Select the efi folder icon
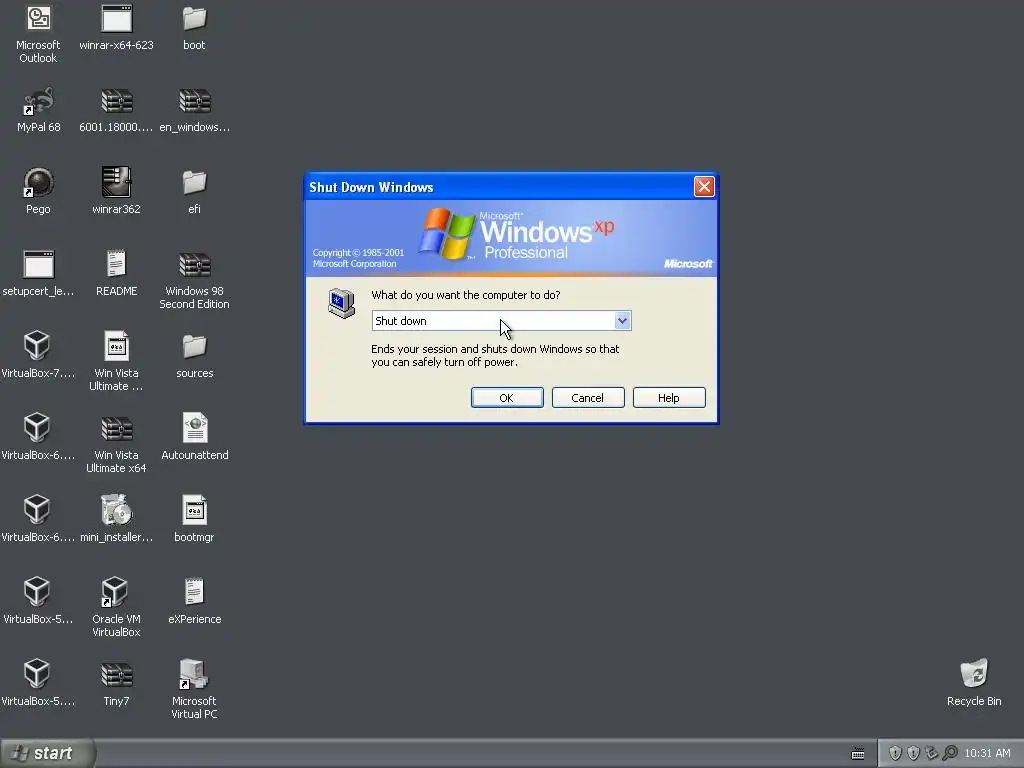 194,183
